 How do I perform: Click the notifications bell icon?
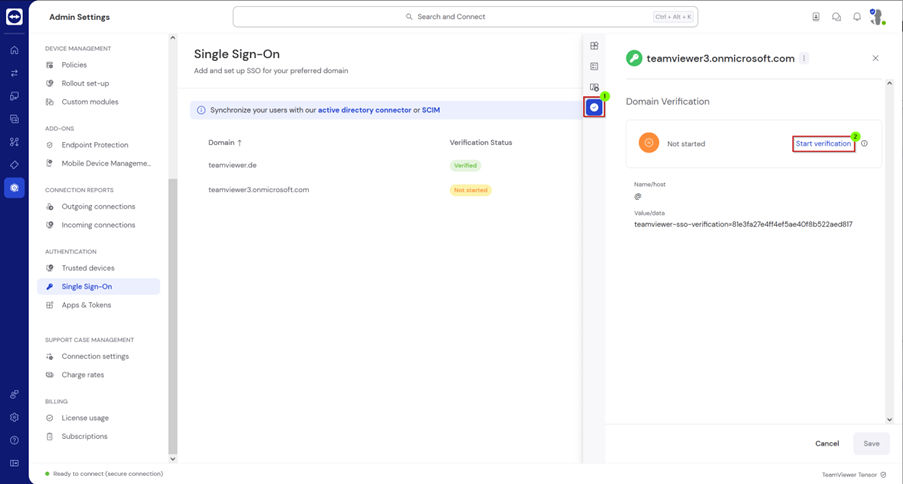pos(857,17)
